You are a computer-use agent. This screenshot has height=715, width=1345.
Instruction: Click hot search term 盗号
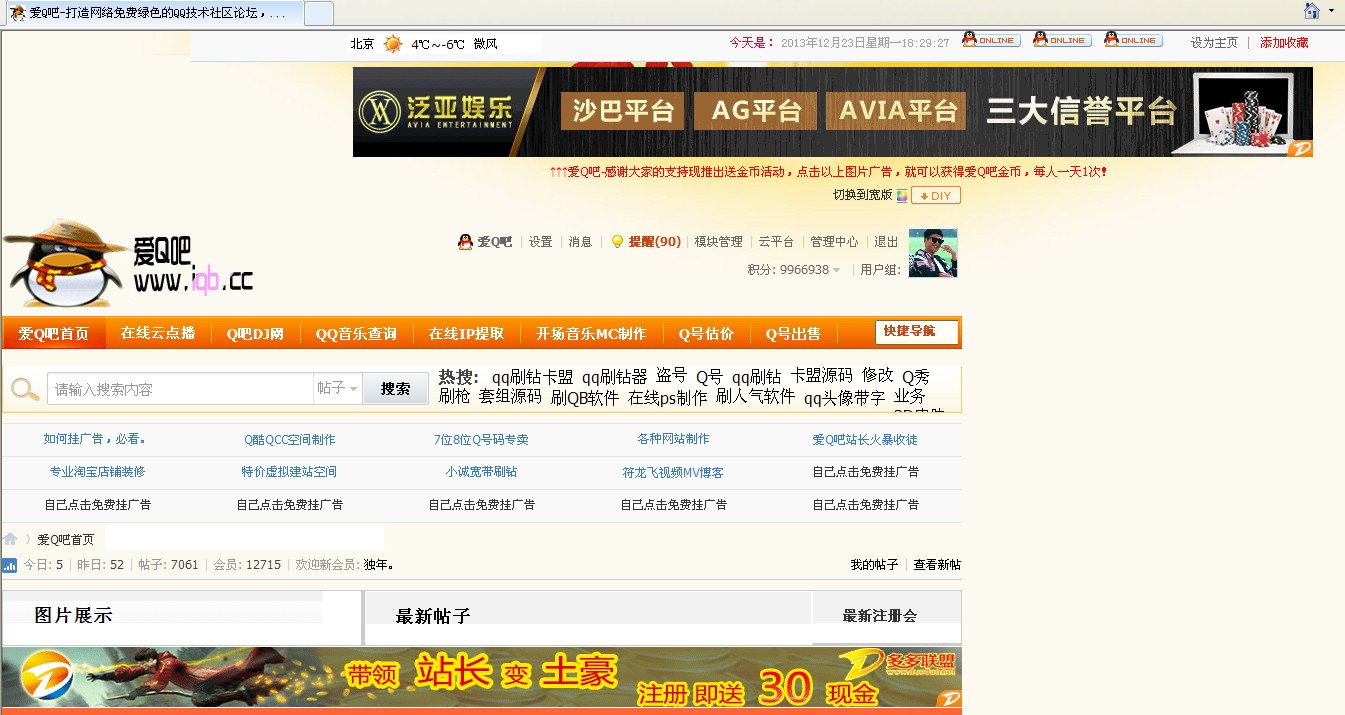coord(671,376)
